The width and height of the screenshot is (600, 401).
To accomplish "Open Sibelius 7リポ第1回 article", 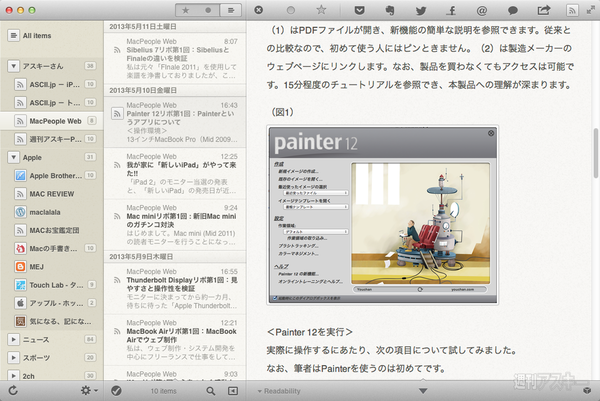I will pyautogui.click(x=175, y=59).
